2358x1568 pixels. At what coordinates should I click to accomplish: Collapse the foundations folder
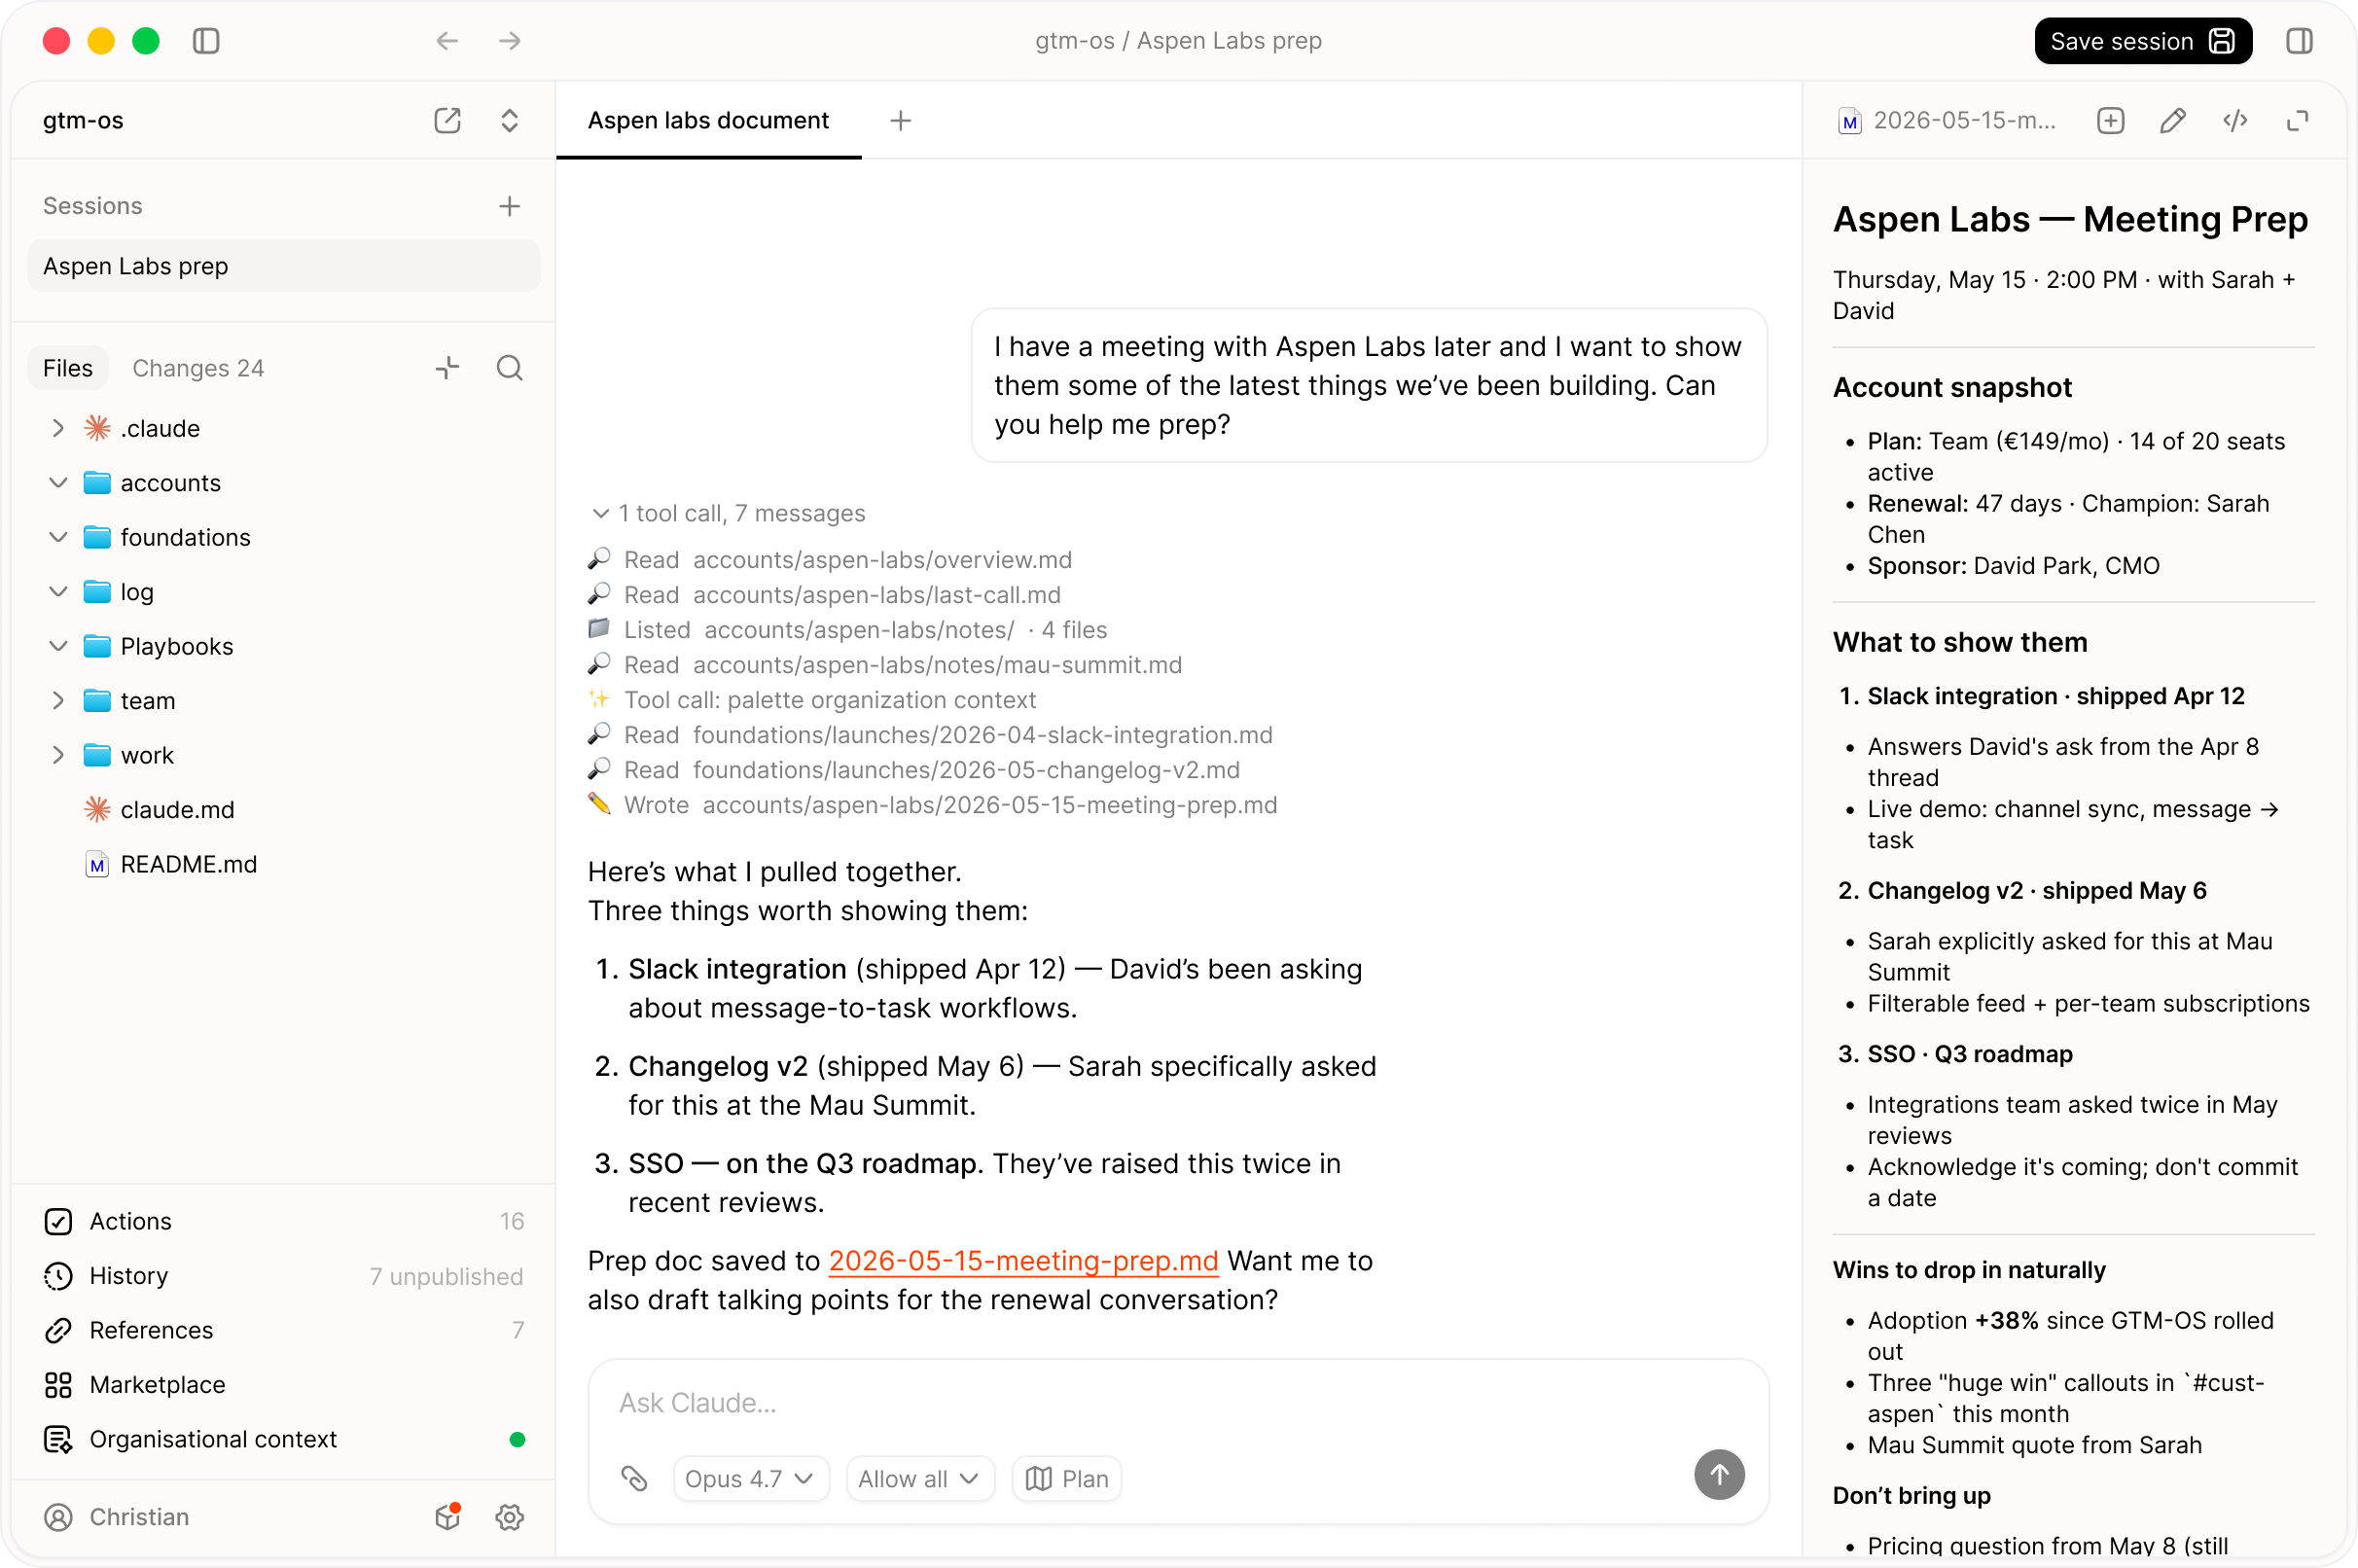click(x=58, y=537)
